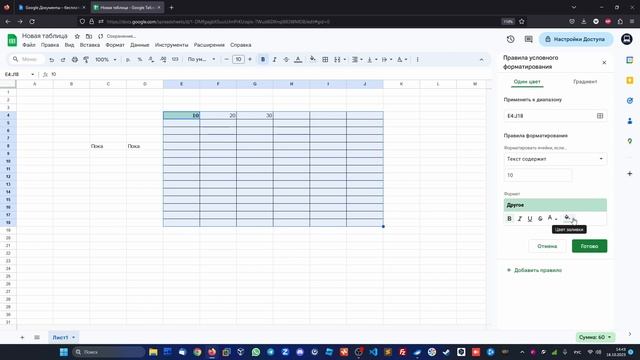Click the Borders icon in toolbar
The width and height of the screenshot is (640, 360).
click(325, 60)
